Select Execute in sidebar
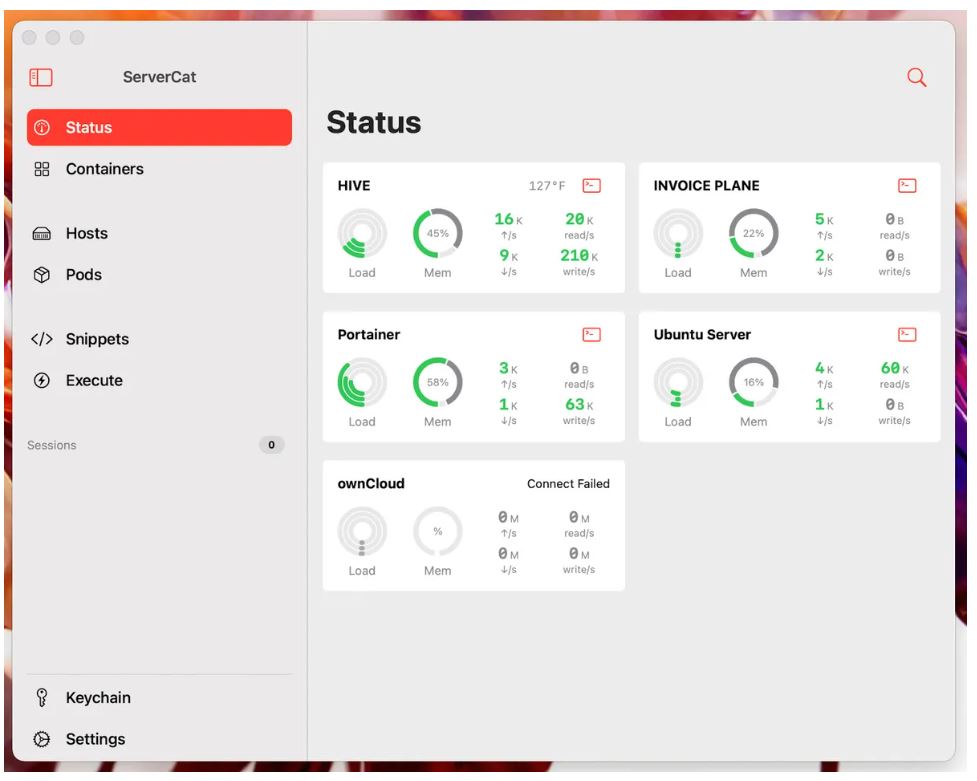The image size is (977, 781). coord(93,381)
